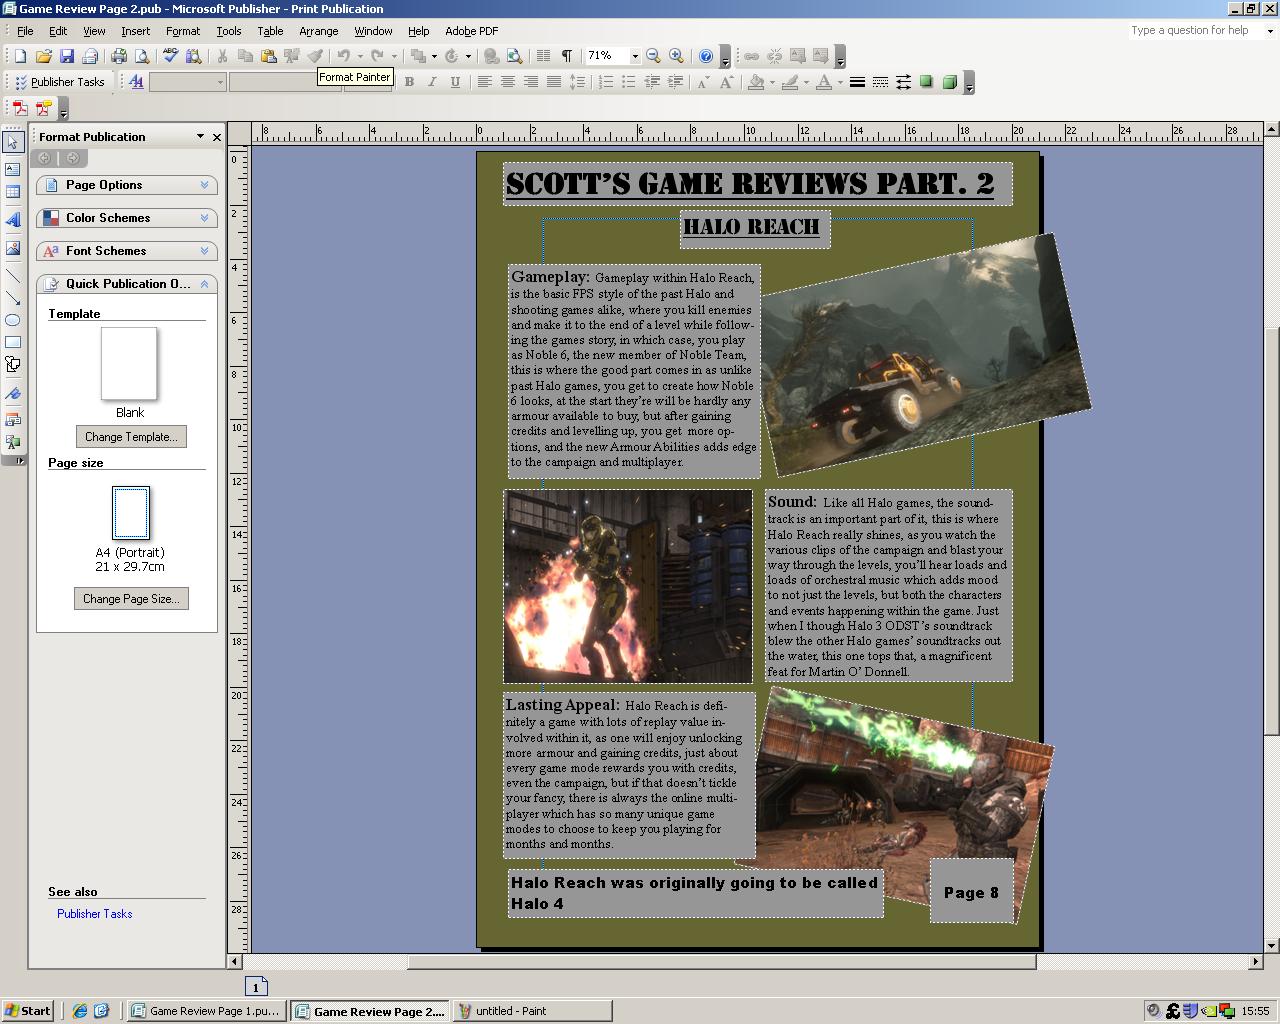
Task: Run the spelling check tool
Action: [x=171, y=56]
